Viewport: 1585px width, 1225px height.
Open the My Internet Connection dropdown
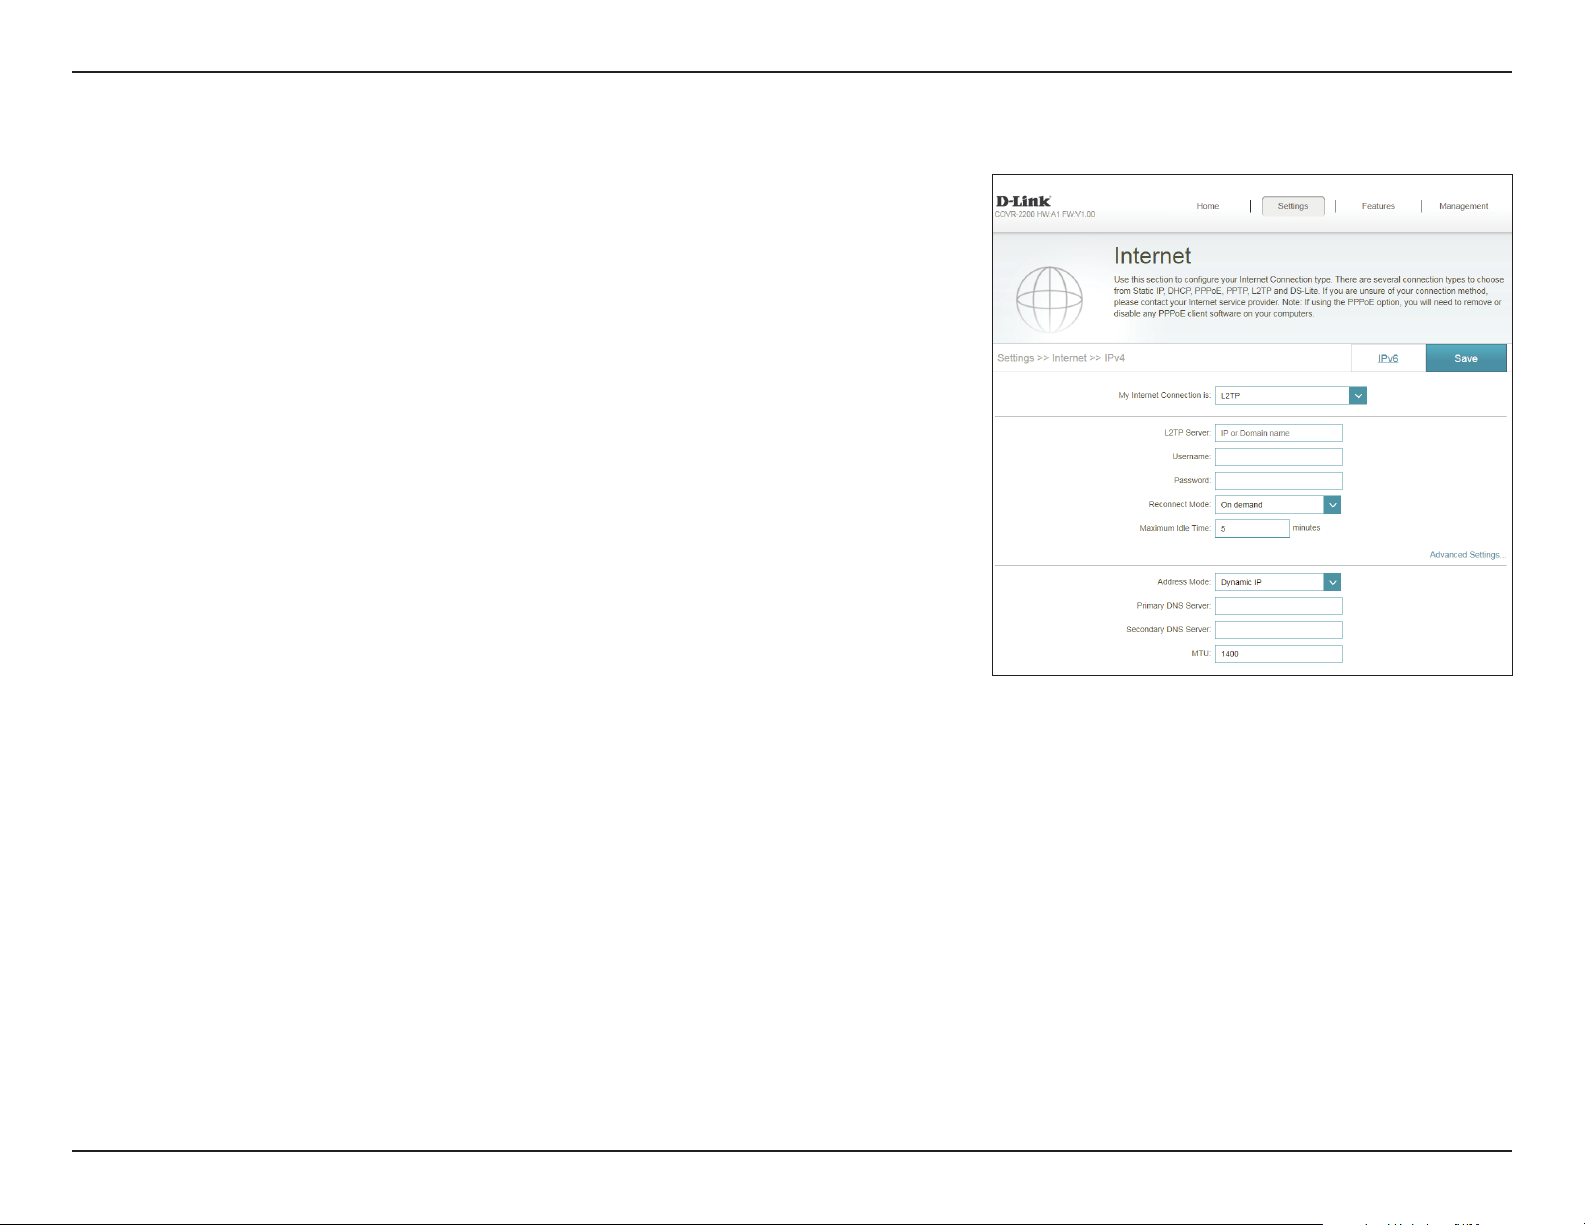click(x=1290, y=396)
